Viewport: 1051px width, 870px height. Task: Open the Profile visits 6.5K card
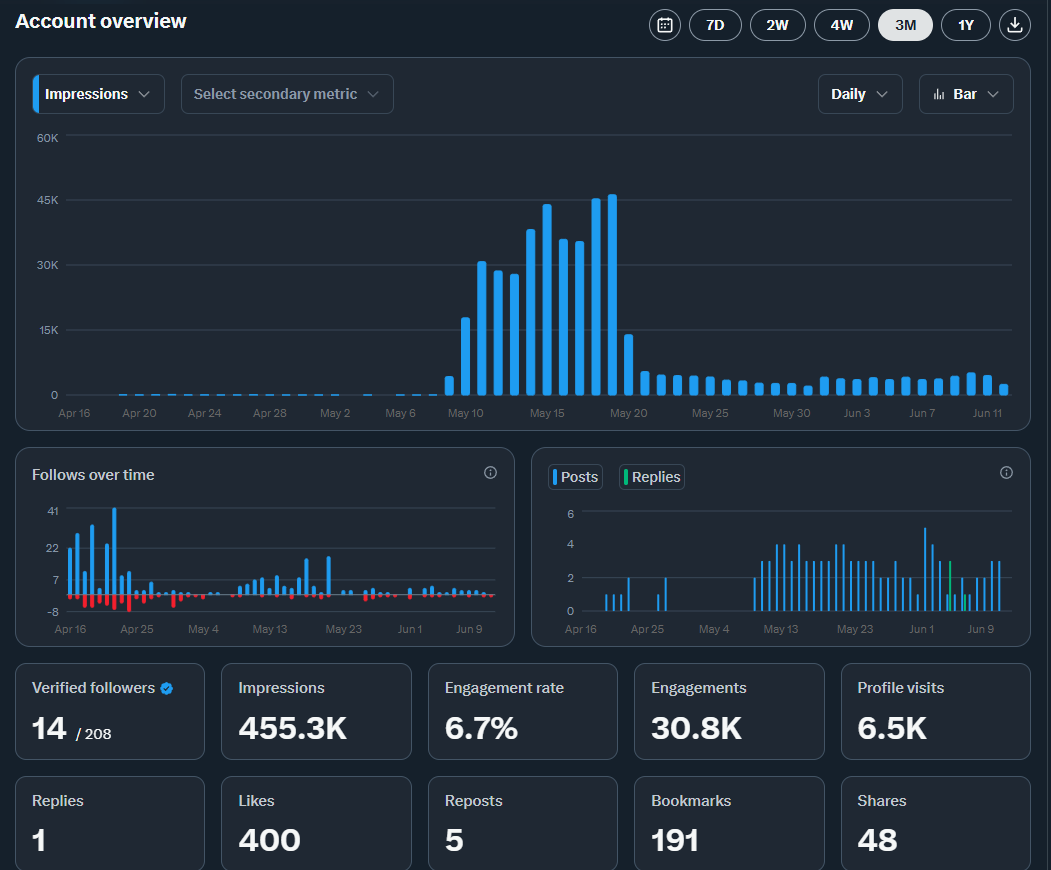tap(936, 711)
